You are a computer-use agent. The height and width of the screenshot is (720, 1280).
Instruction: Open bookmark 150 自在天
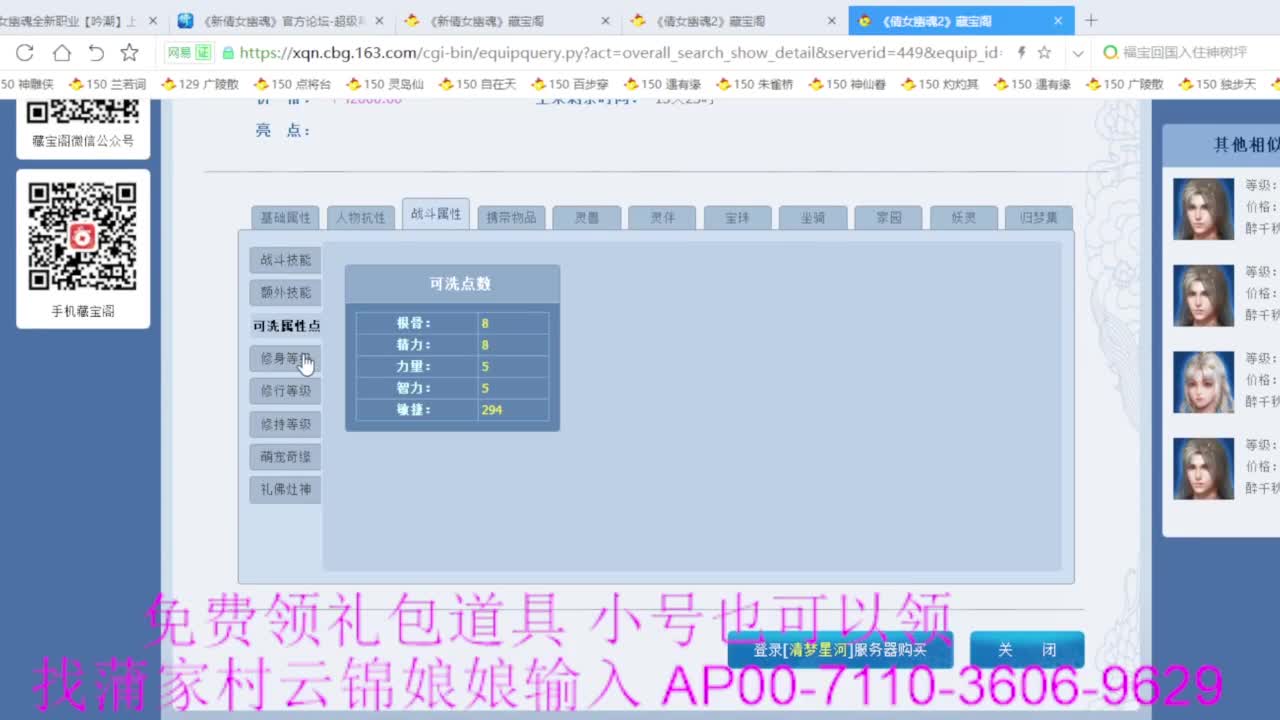pyautogui.click(x=477, y=85)
